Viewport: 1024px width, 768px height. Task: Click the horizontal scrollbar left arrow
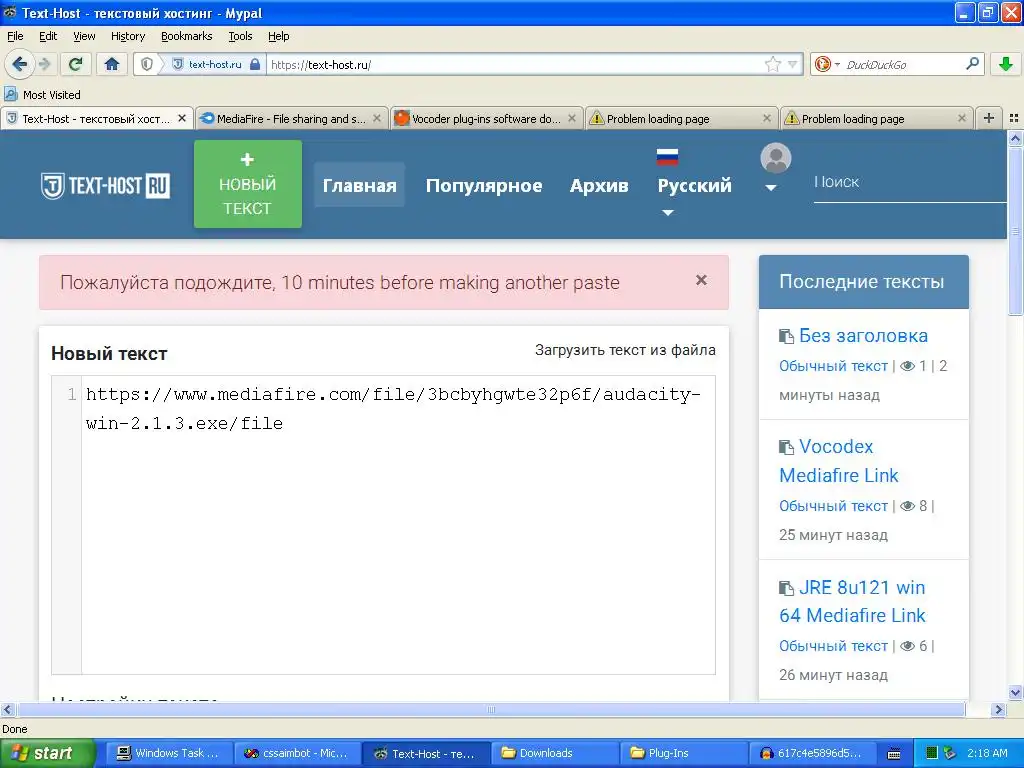8,709
